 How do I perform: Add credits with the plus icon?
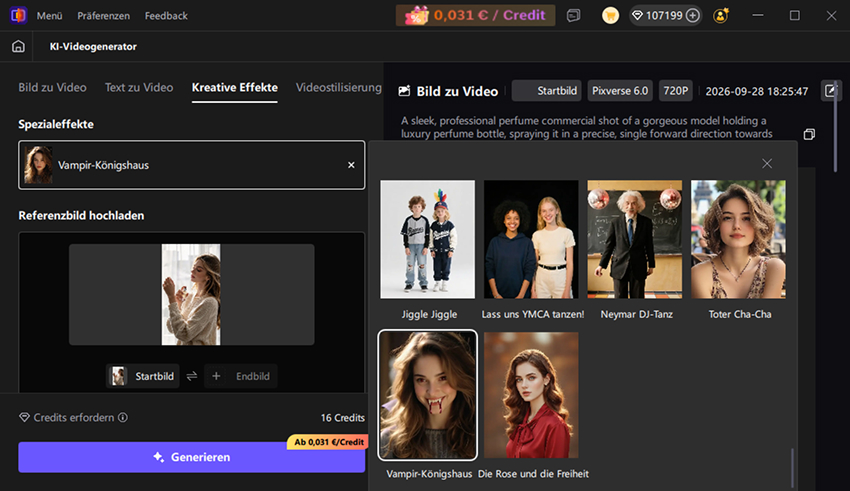pos(692,16)
